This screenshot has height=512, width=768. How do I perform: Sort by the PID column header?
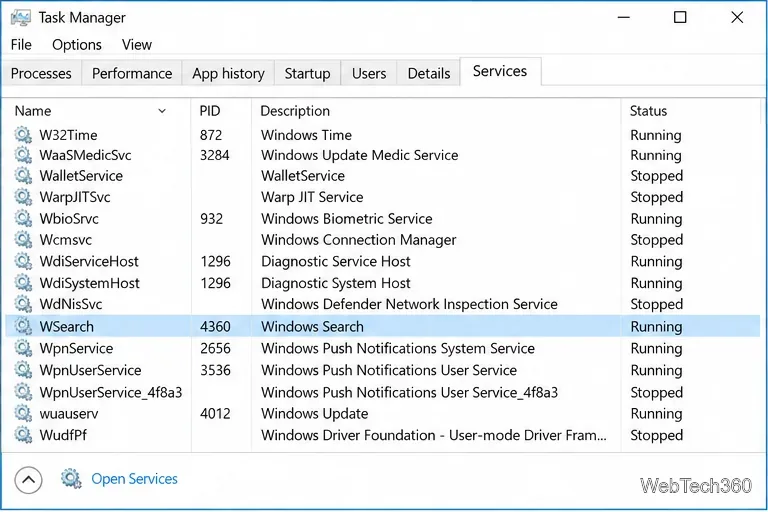(x=221, y=111)
